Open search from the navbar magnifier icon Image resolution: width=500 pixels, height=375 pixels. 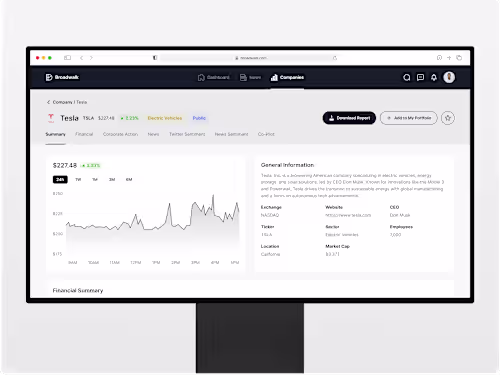pyautogui.click(x=406, y=77)
